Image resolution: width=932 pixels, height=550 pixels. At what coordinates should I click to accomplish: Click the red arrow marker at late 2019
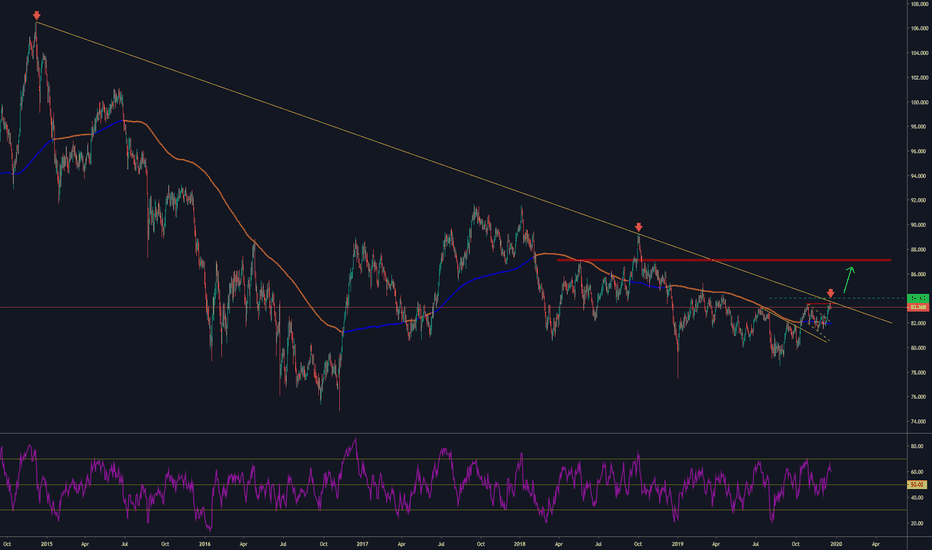830,292
